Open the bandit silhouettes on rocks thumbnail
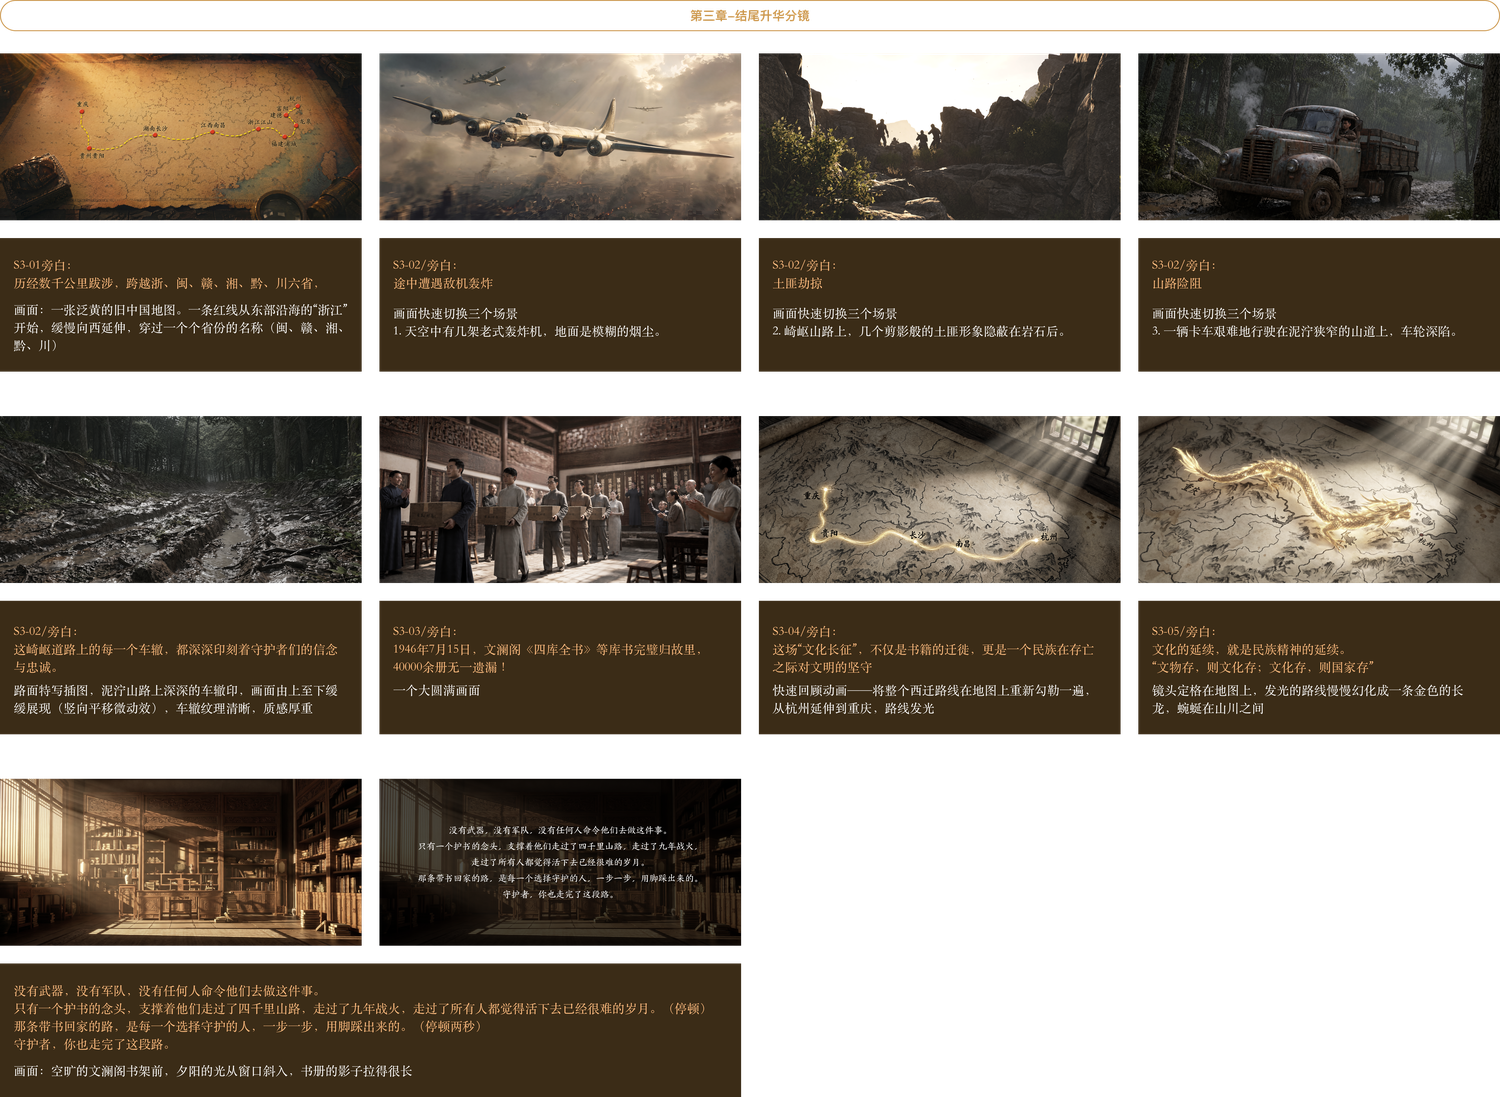Image resolution: width=1500 pixels, height=1097 pixels. [940, 137]
